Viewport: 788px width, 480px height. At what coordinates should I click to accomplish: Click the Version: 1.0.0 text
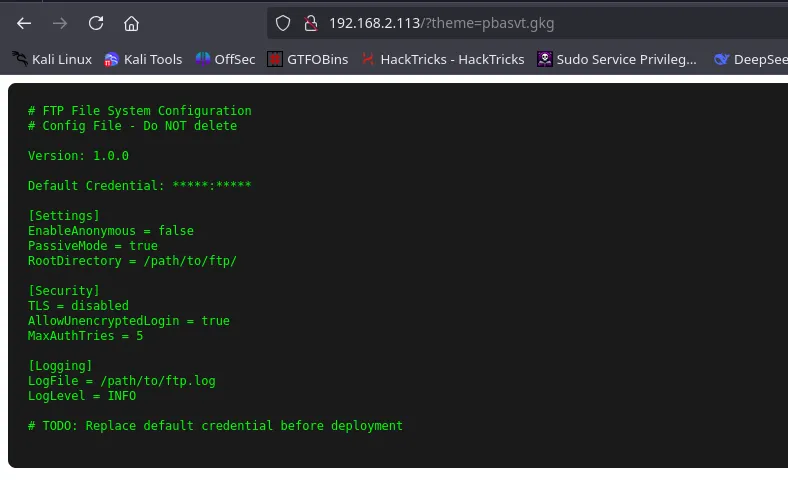coord(78,156)
